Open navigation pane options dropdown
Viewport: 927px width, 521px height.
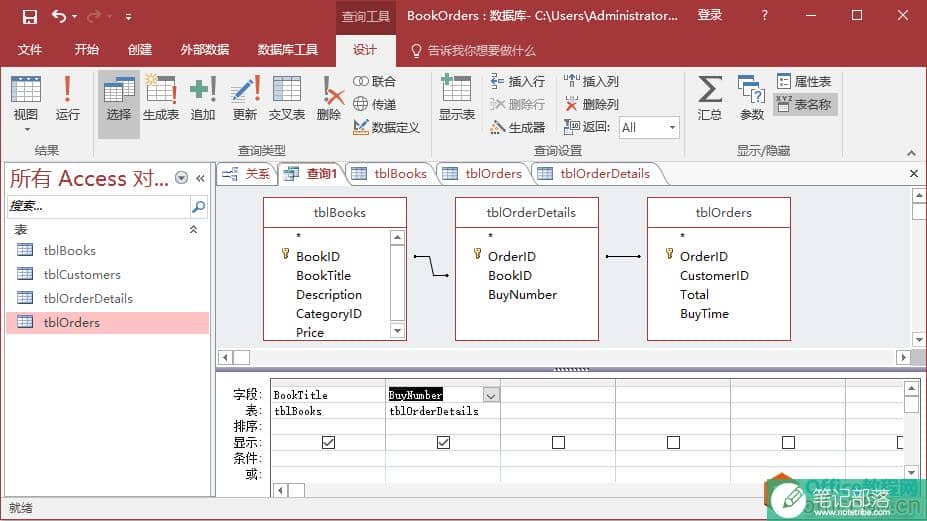pos(181,178)
